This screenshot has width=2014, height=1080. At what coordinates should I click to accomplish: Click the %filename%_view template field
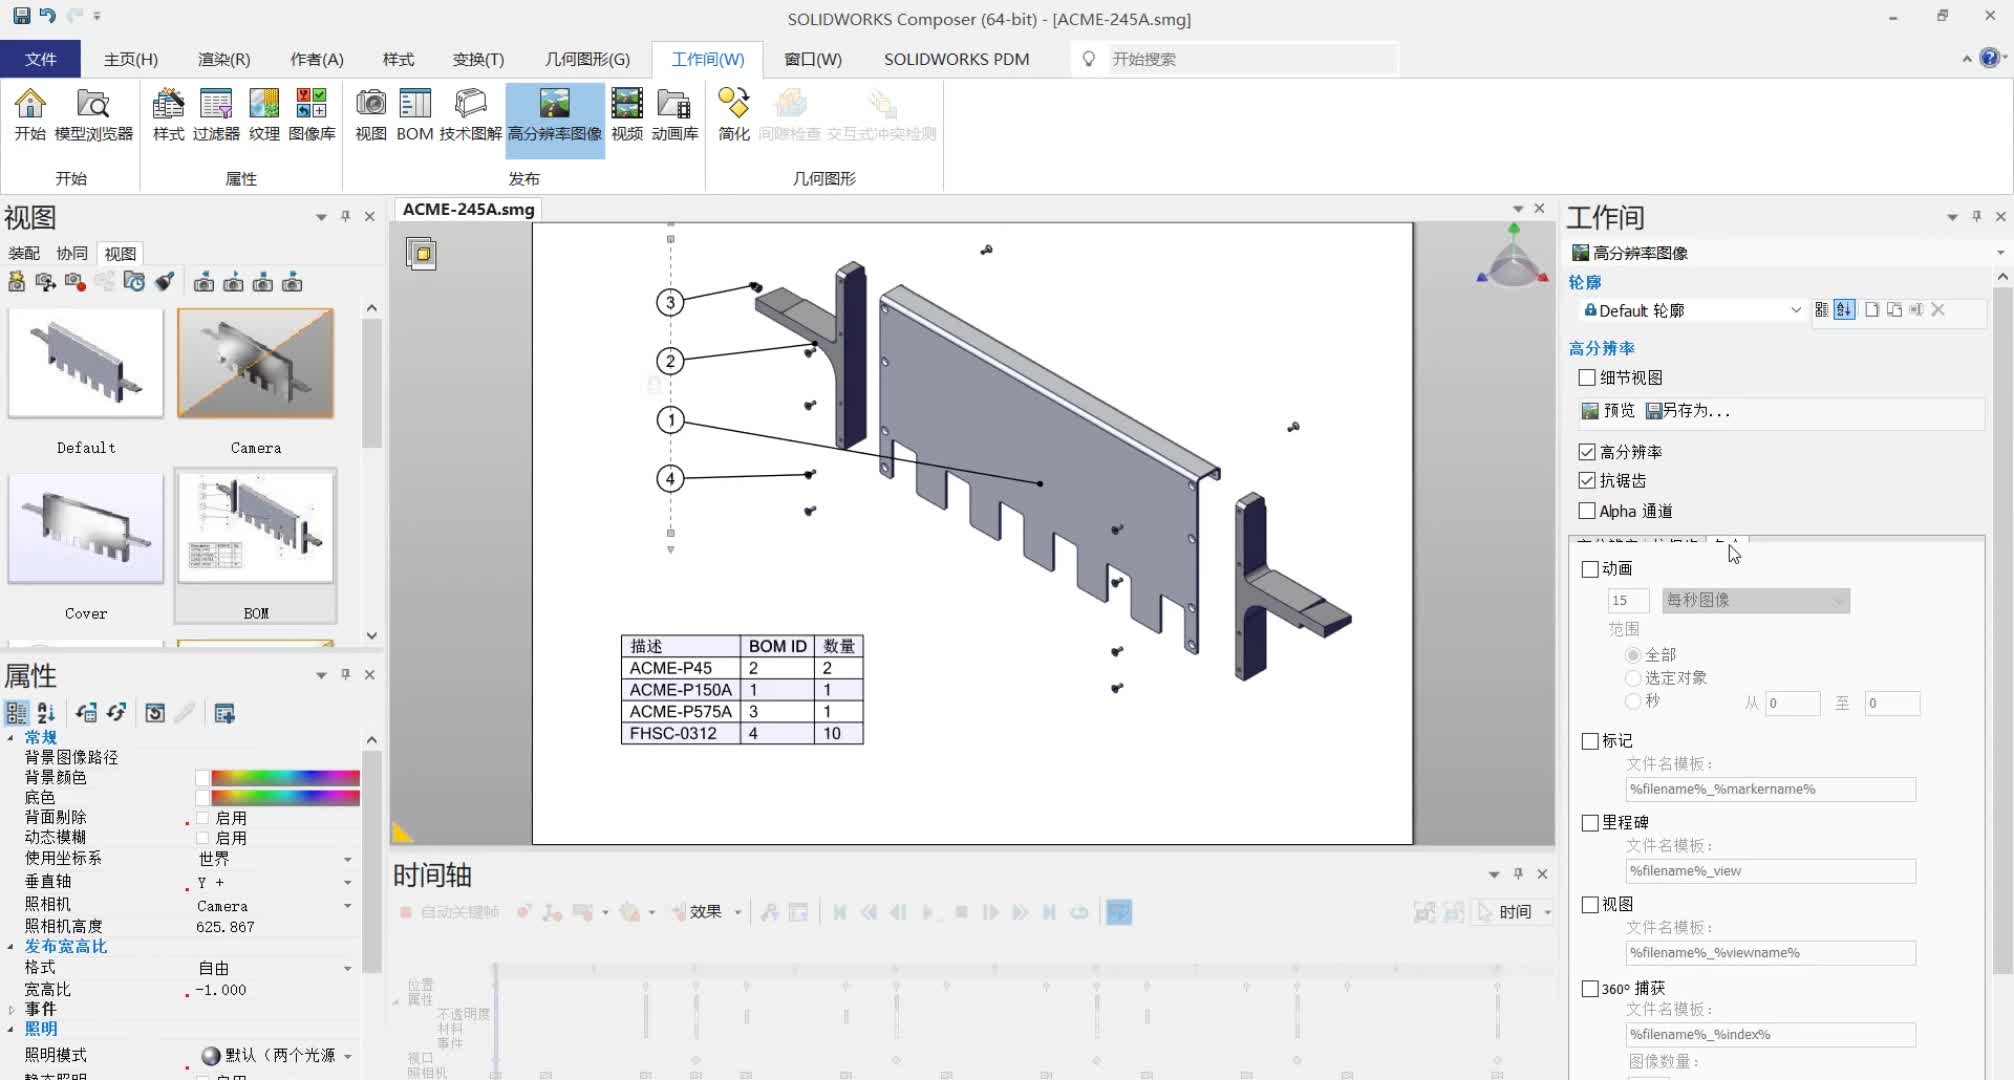1770,871
